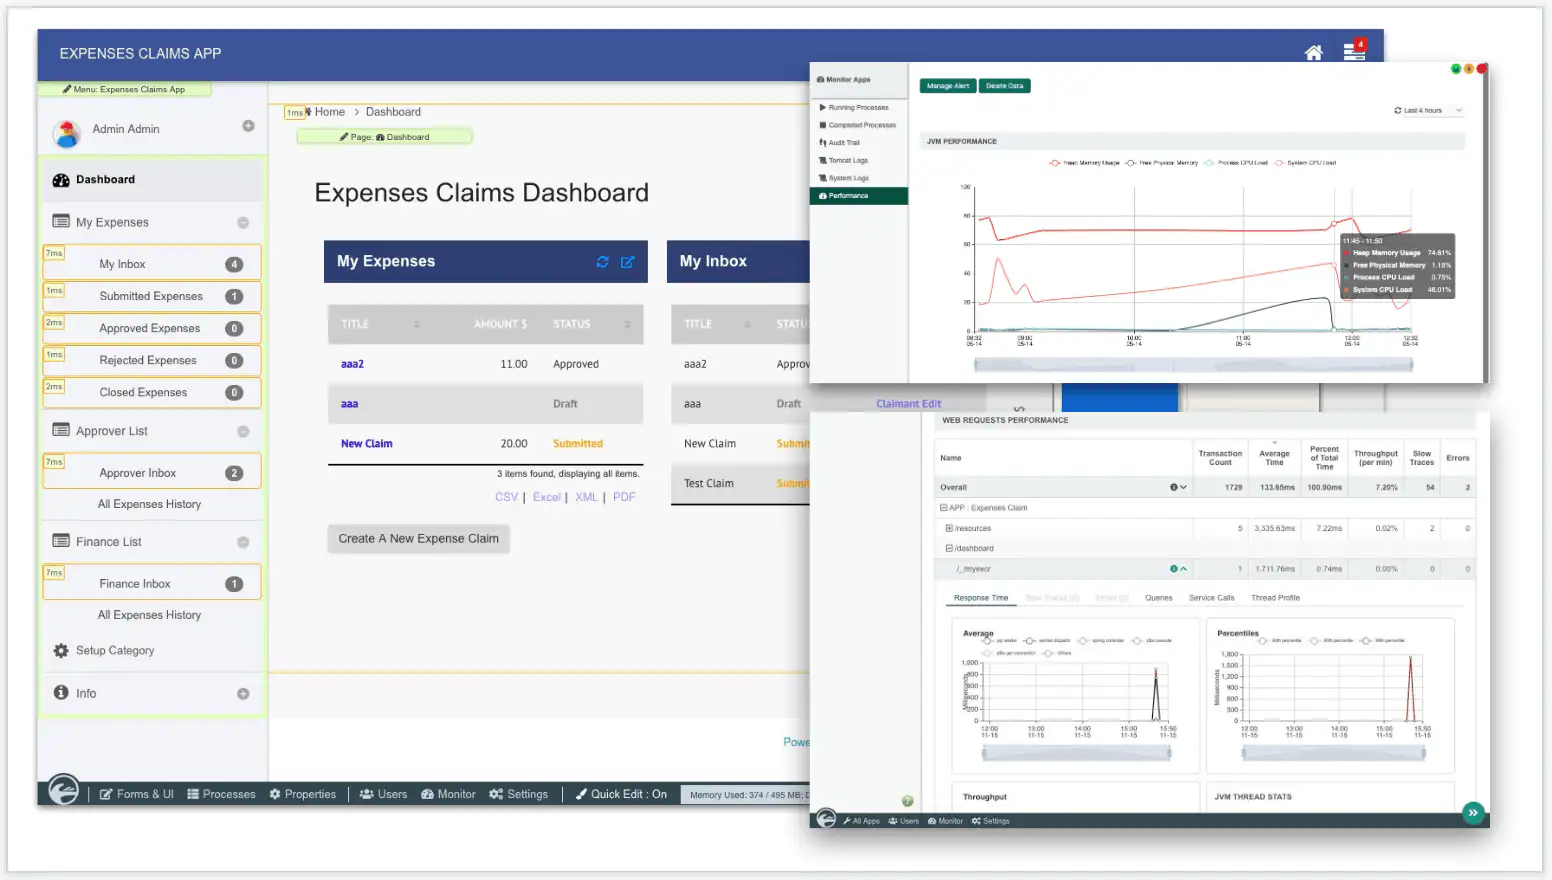Open the home icon in the header
Screen dimensions: 1552x880
tap(1313, 53)
